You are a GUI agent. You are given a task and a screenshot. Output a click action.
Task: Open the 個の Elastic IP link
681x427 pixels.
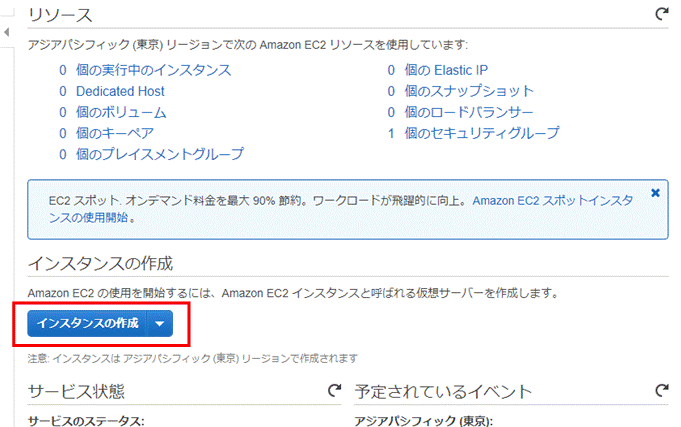click(446, 70)
